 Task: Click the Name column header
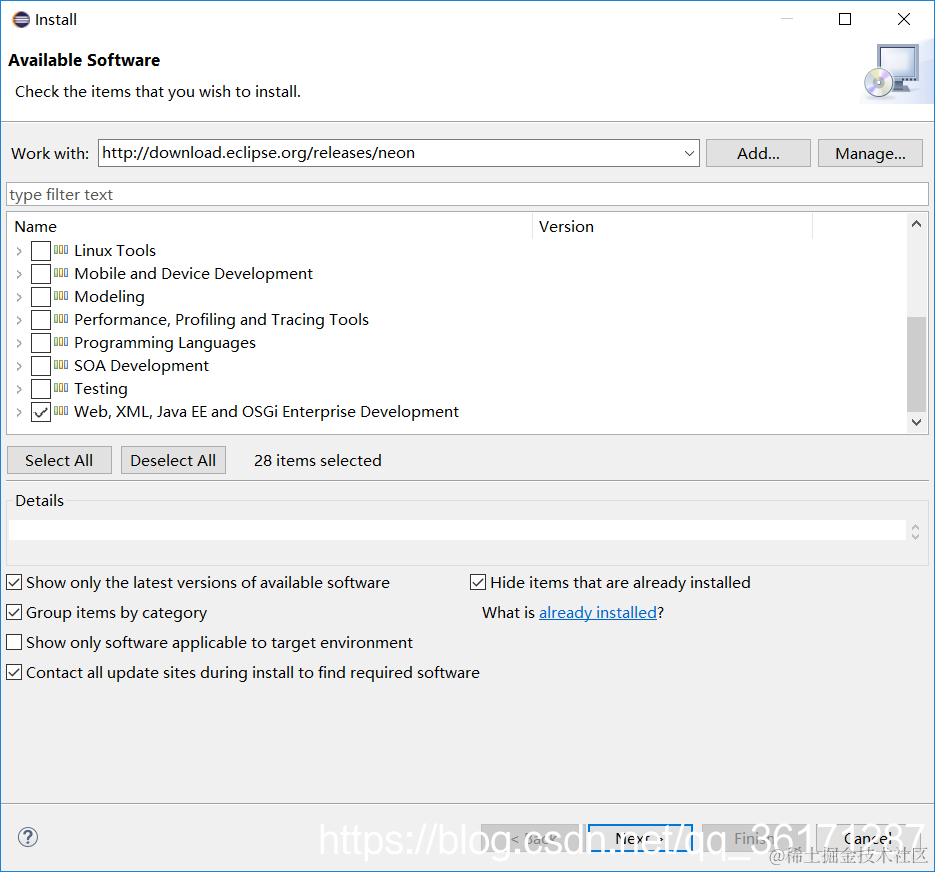click(270, 227)
